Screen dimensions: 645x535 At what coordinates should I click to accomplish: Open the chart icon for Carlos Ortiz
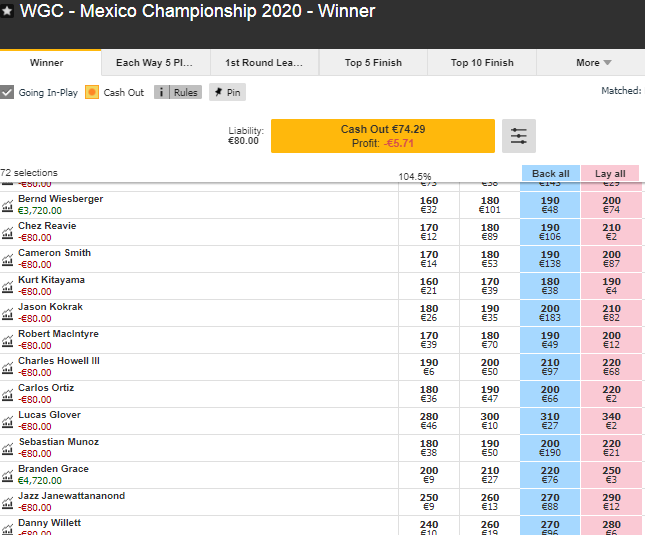(x=7, y=395)
